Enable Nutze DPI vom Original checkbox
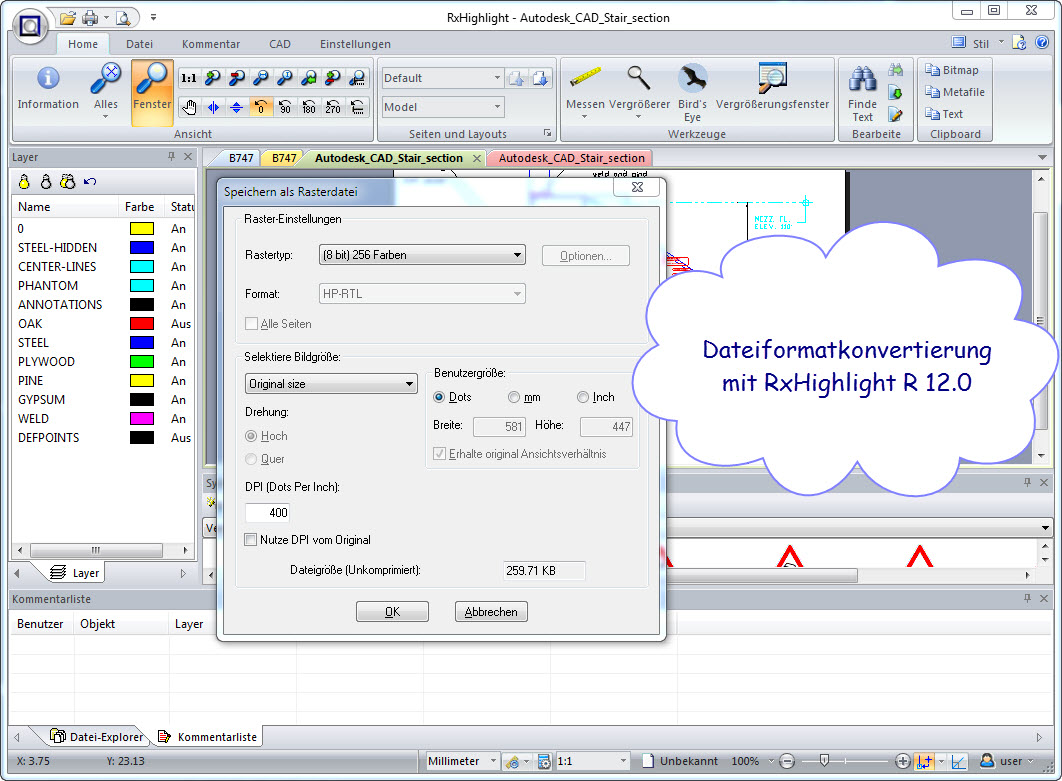The width and height of the screenshot is (1062, 781). click(251, 540)
